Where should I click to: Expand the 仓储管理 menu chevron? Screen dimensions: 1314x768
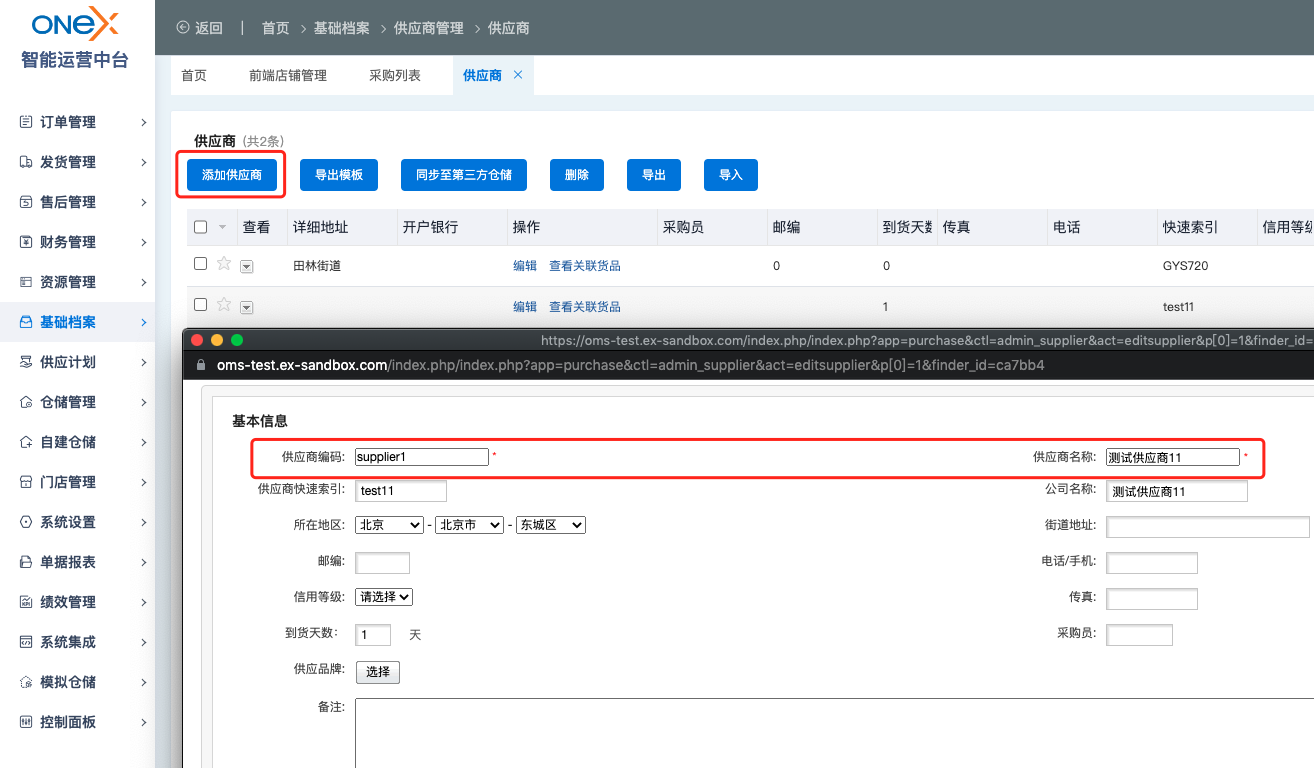tap(144, 402)
